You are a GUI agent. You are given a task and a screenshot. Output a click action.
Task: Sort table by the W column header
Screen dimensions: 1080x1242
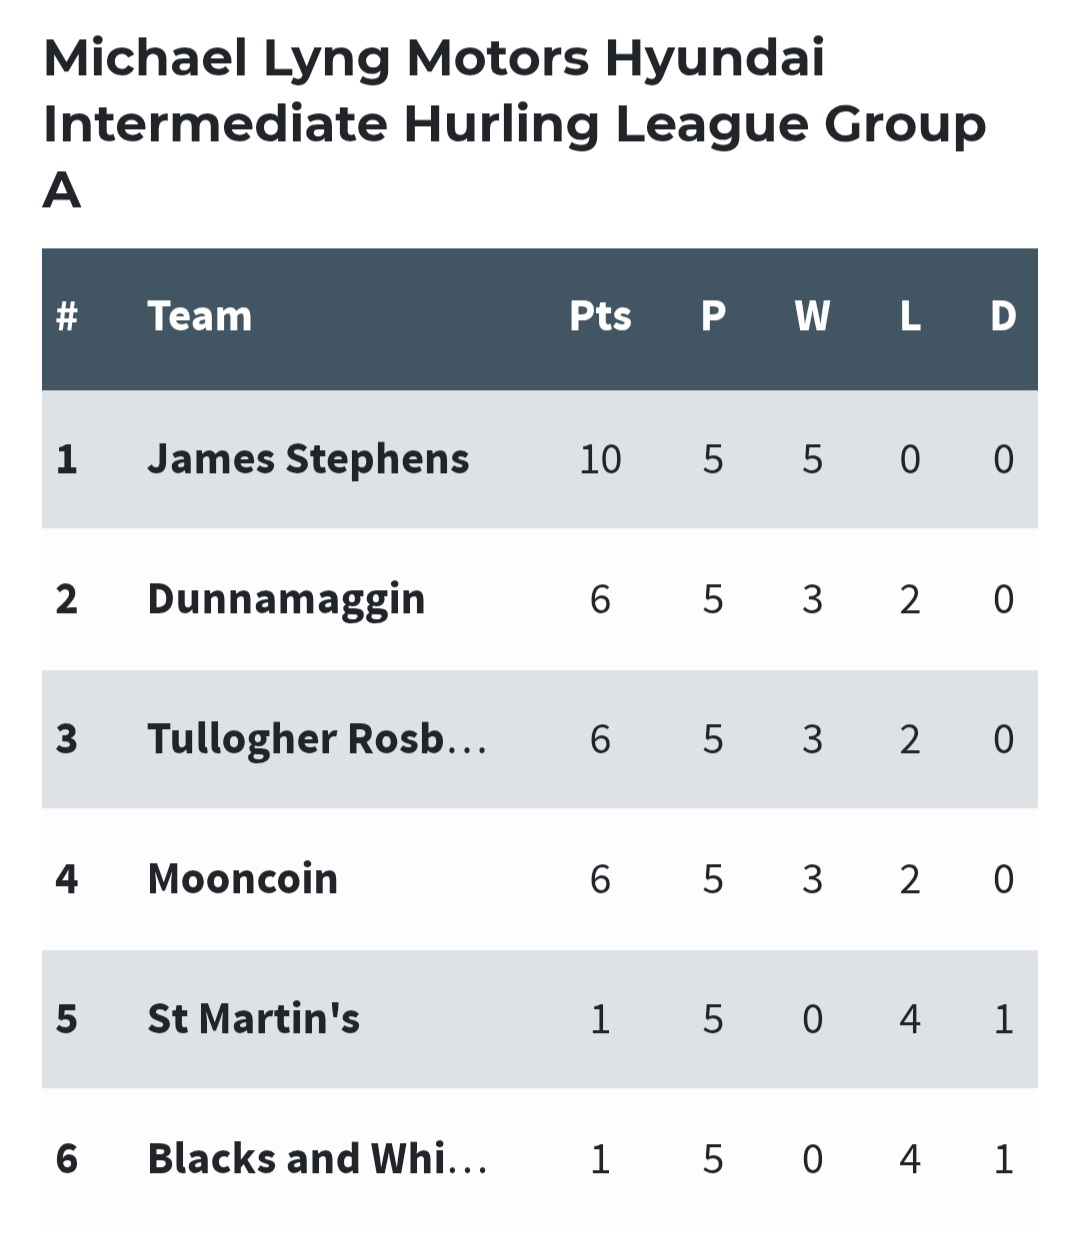[812, 316]
